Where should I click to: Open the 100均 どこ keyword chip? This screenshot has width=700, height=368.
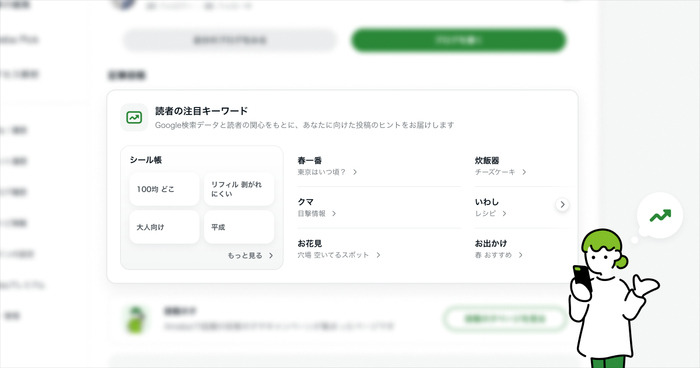click(164, 189)
